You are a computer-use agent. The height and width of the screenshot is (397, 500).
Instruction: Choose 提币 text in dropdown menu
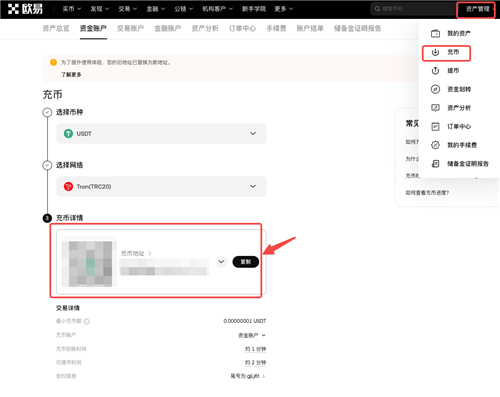coord(453,71)
